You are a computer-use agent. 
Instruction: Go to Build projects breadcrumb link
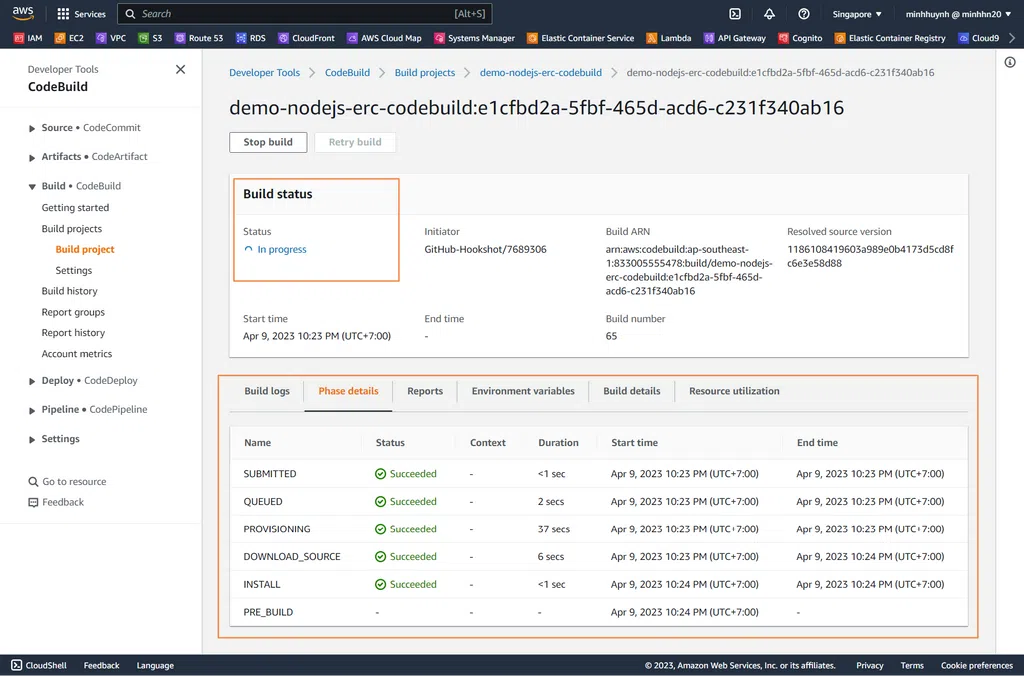pyautogui.click(x=424, y=72)
